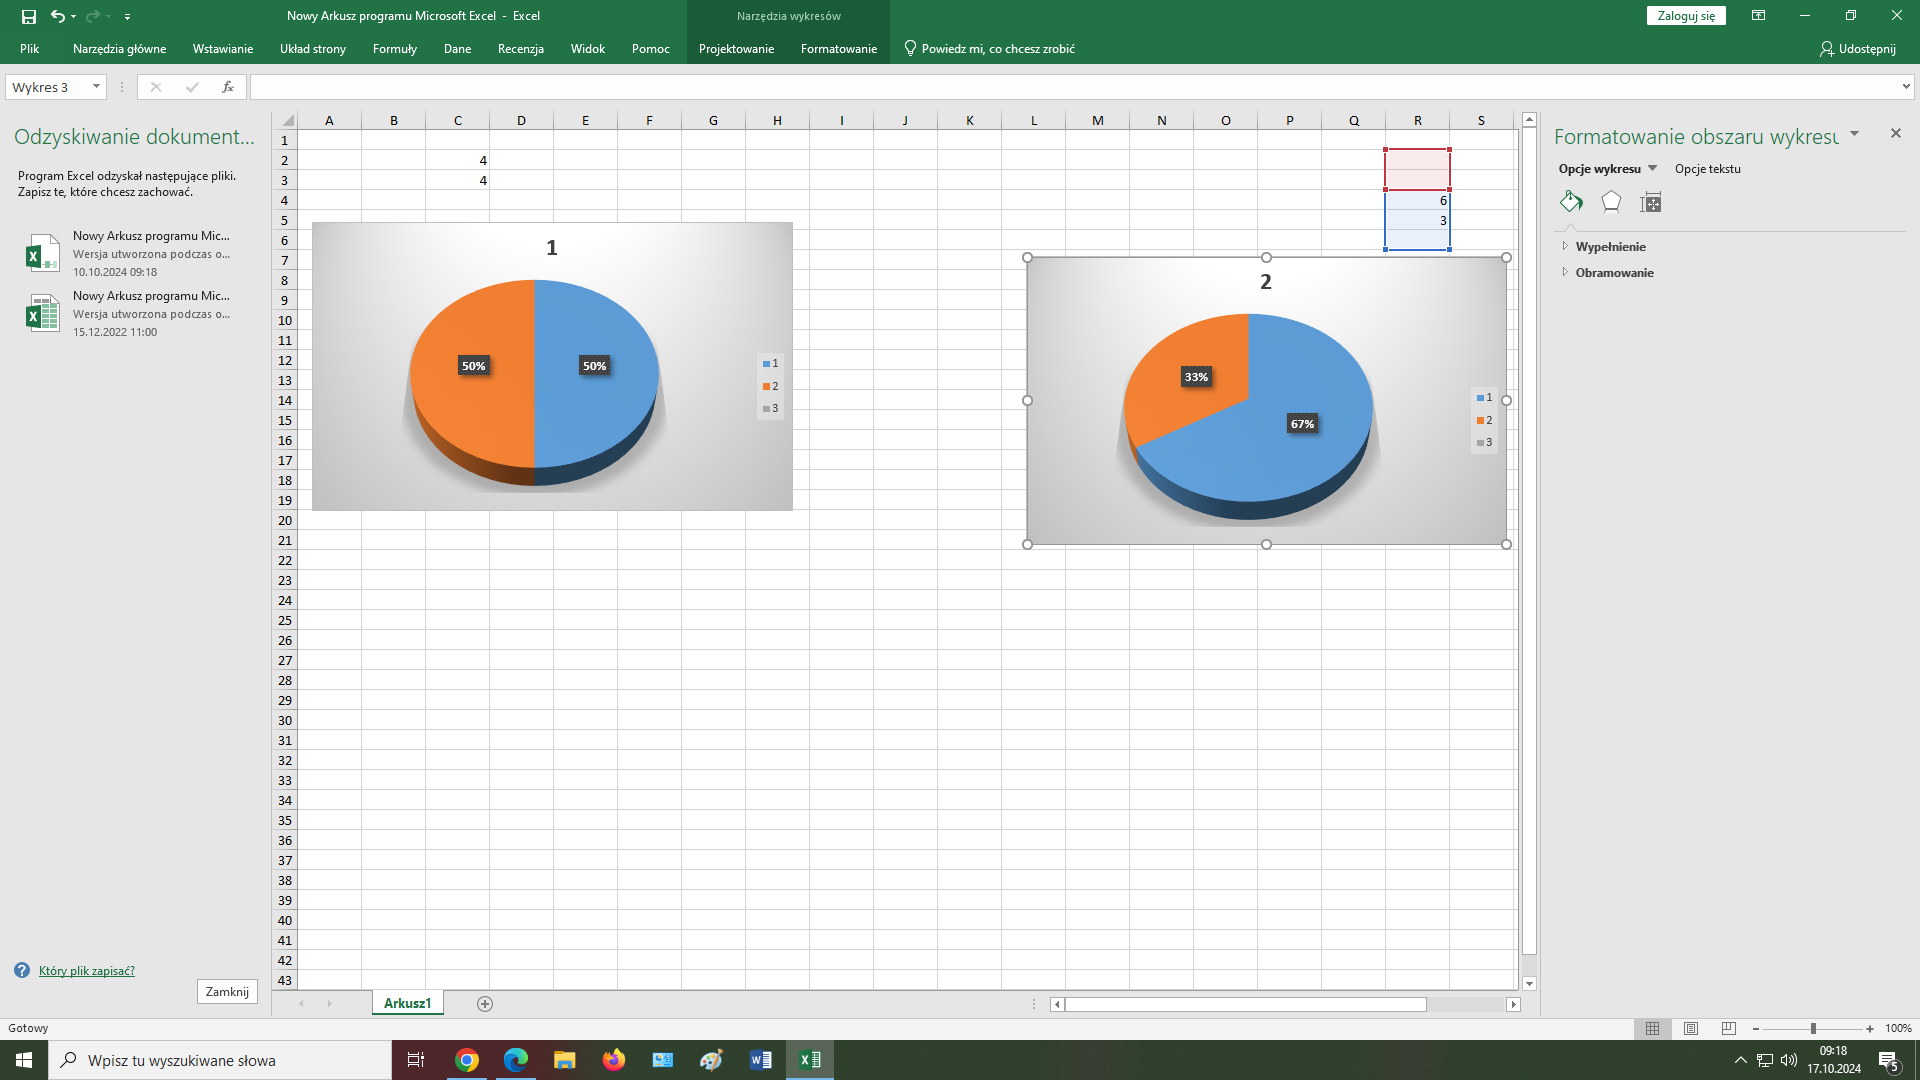1920x1080 pixels.
Task: Select Normal view icon in status bar
Action: click(1652, 1028)
